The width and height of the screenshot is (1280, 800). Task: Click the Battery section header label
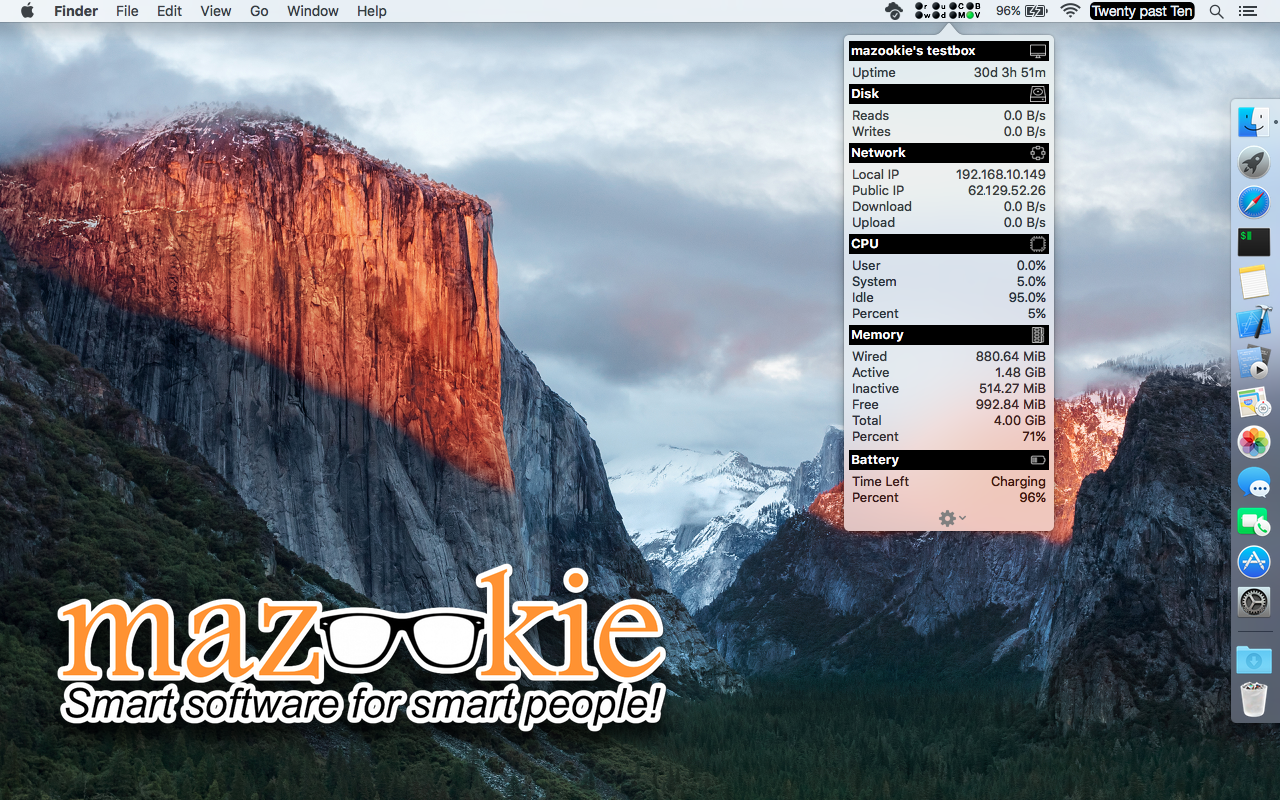[x=875, y=460]
